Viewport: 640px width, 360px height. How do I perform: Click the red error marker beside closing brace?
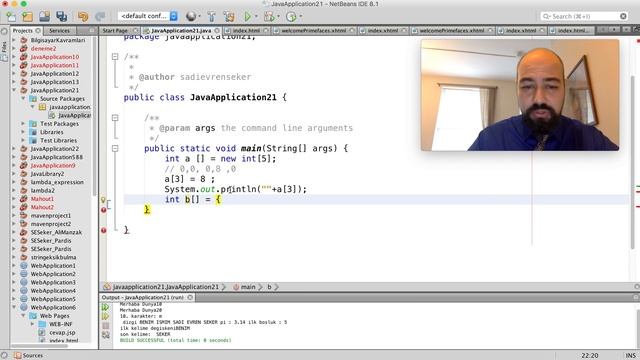click(103, 210)
